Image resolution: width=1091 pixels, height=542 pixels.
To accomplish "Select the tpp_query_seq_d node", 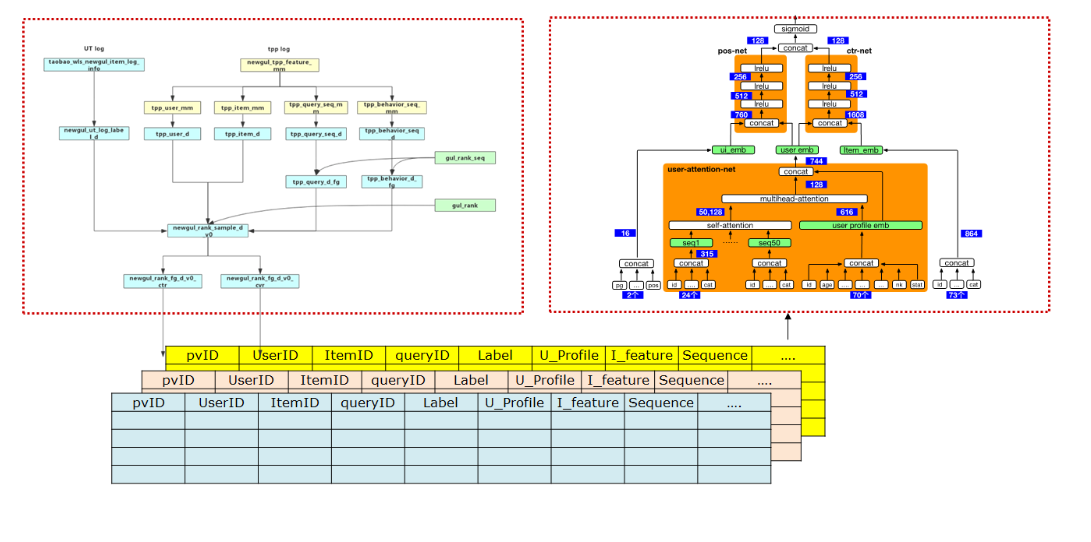I will point(316,132).
